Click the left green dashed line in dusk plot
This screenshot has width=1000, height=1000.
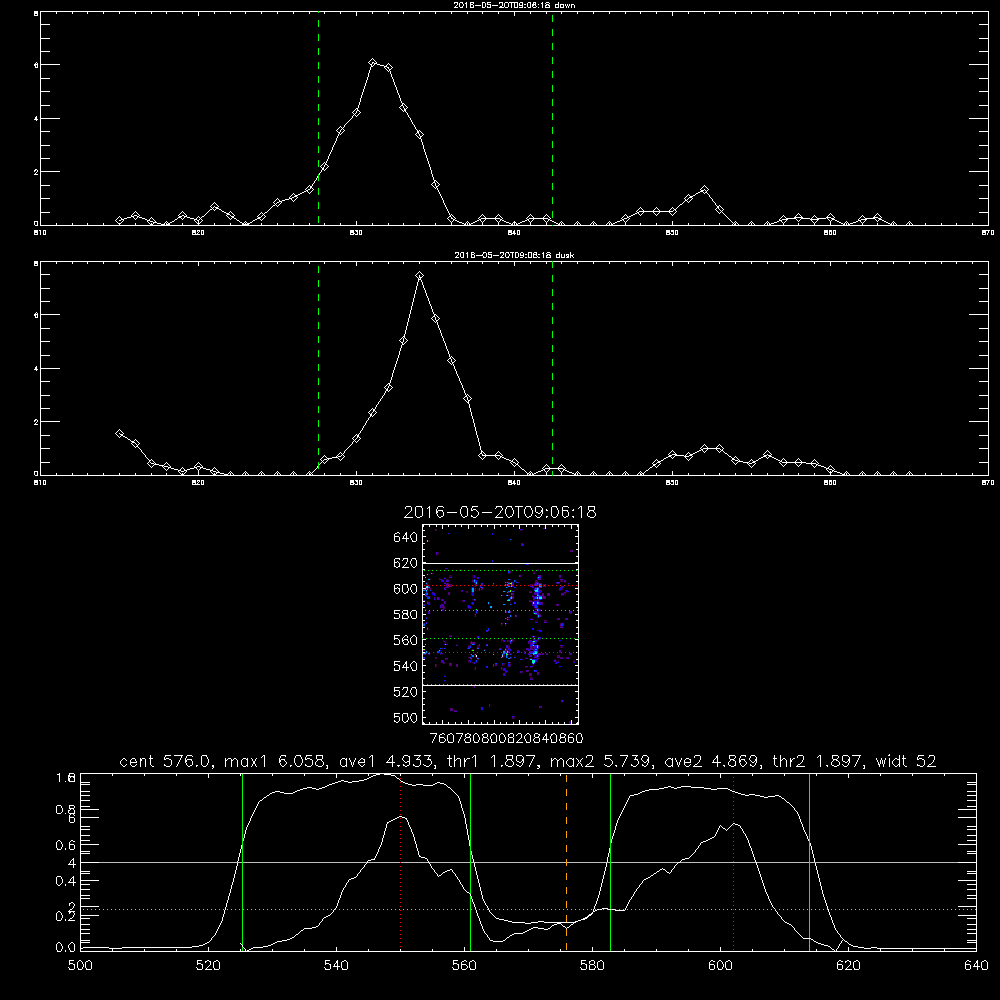318,369
